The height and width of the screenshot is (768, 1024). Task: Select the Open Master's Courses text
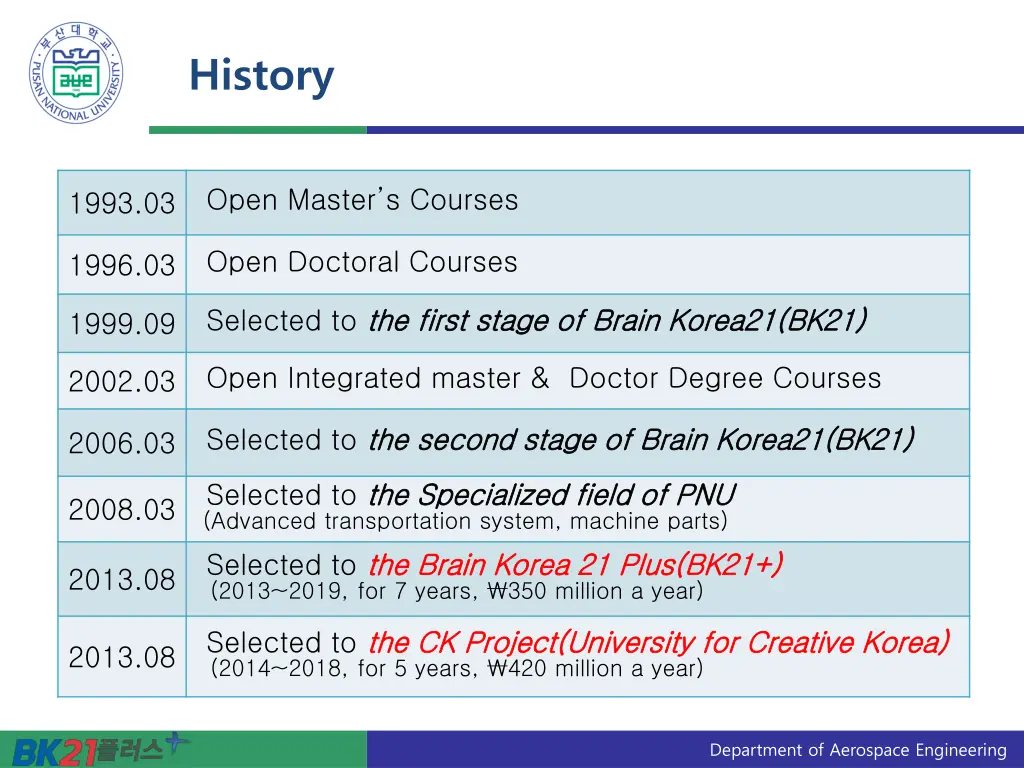click(x=362, y=200)
